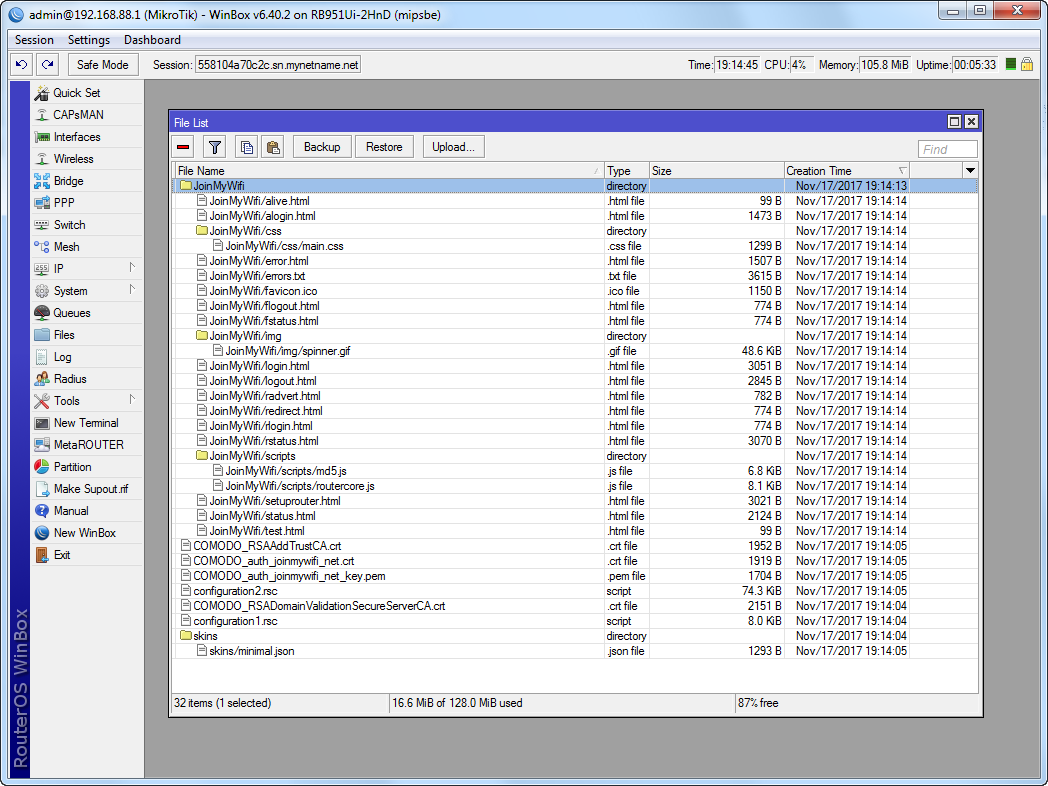Click the Backup button

tap(322, 147)
